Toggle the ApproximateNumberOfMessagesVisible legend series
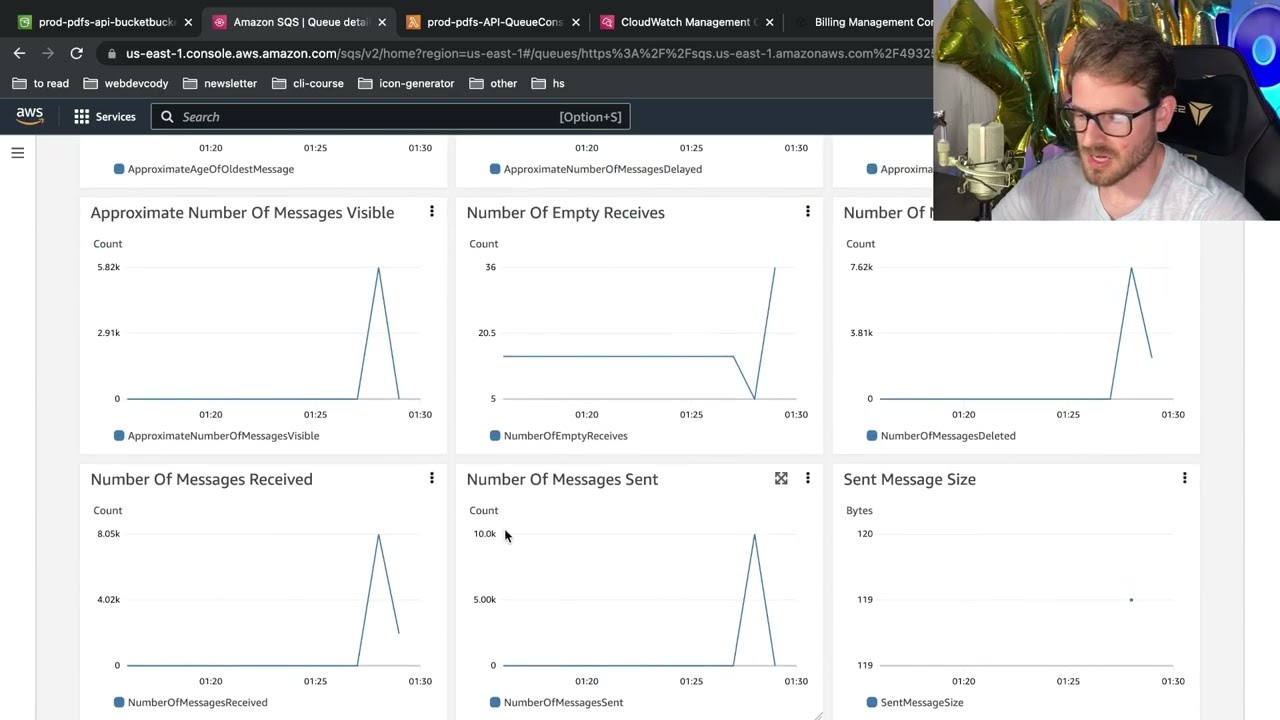Image resolution: width=1280 pixels, height=720 pixels. pos(222,436)
